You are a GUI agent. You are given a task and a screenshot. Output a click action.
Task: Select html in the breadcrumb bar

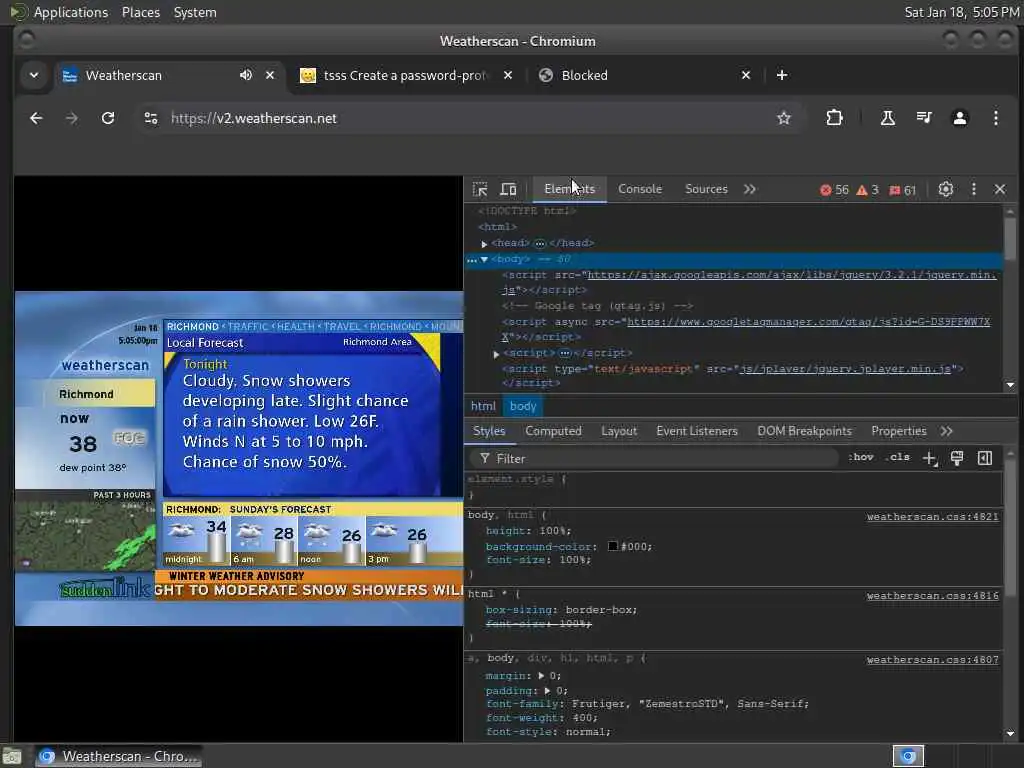point(483,406)
